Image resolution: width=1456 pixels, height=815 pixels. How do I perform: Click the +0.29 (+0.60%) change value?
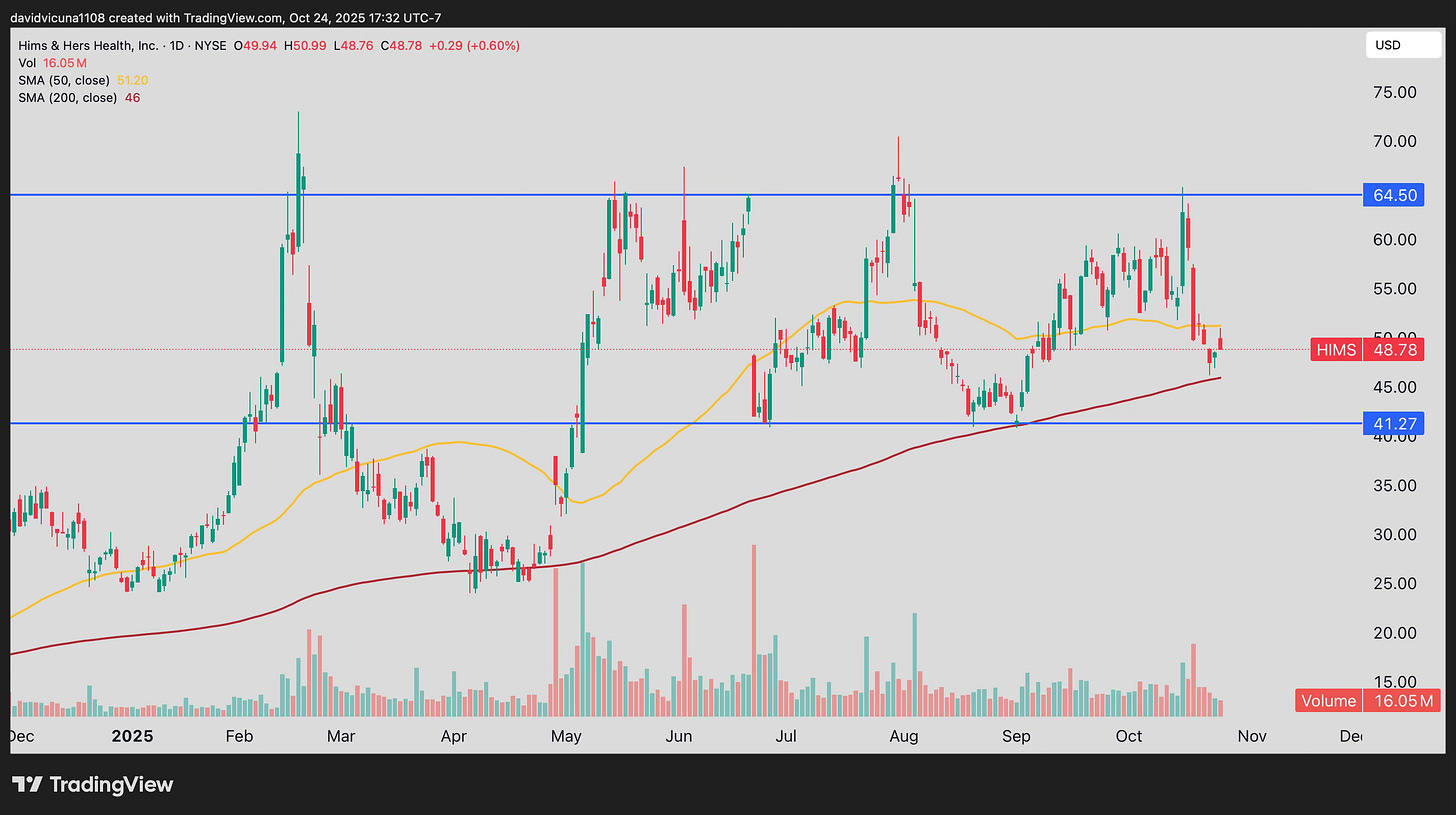coord(474,46)
